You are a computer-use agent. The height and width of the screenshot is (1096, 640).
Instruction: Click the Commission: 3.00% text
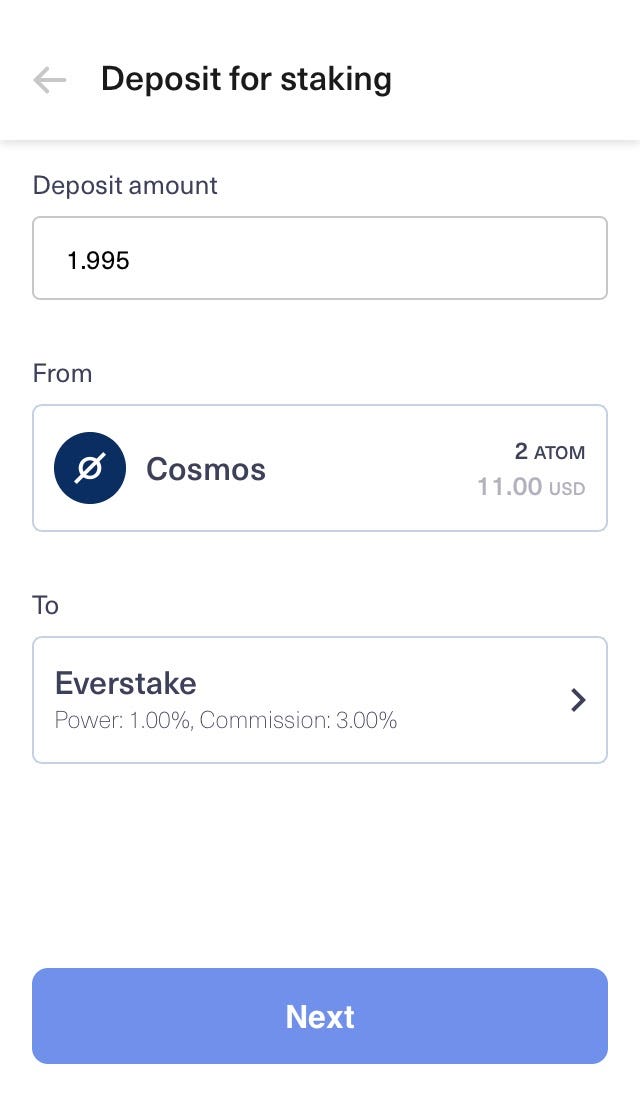[298, 720]
